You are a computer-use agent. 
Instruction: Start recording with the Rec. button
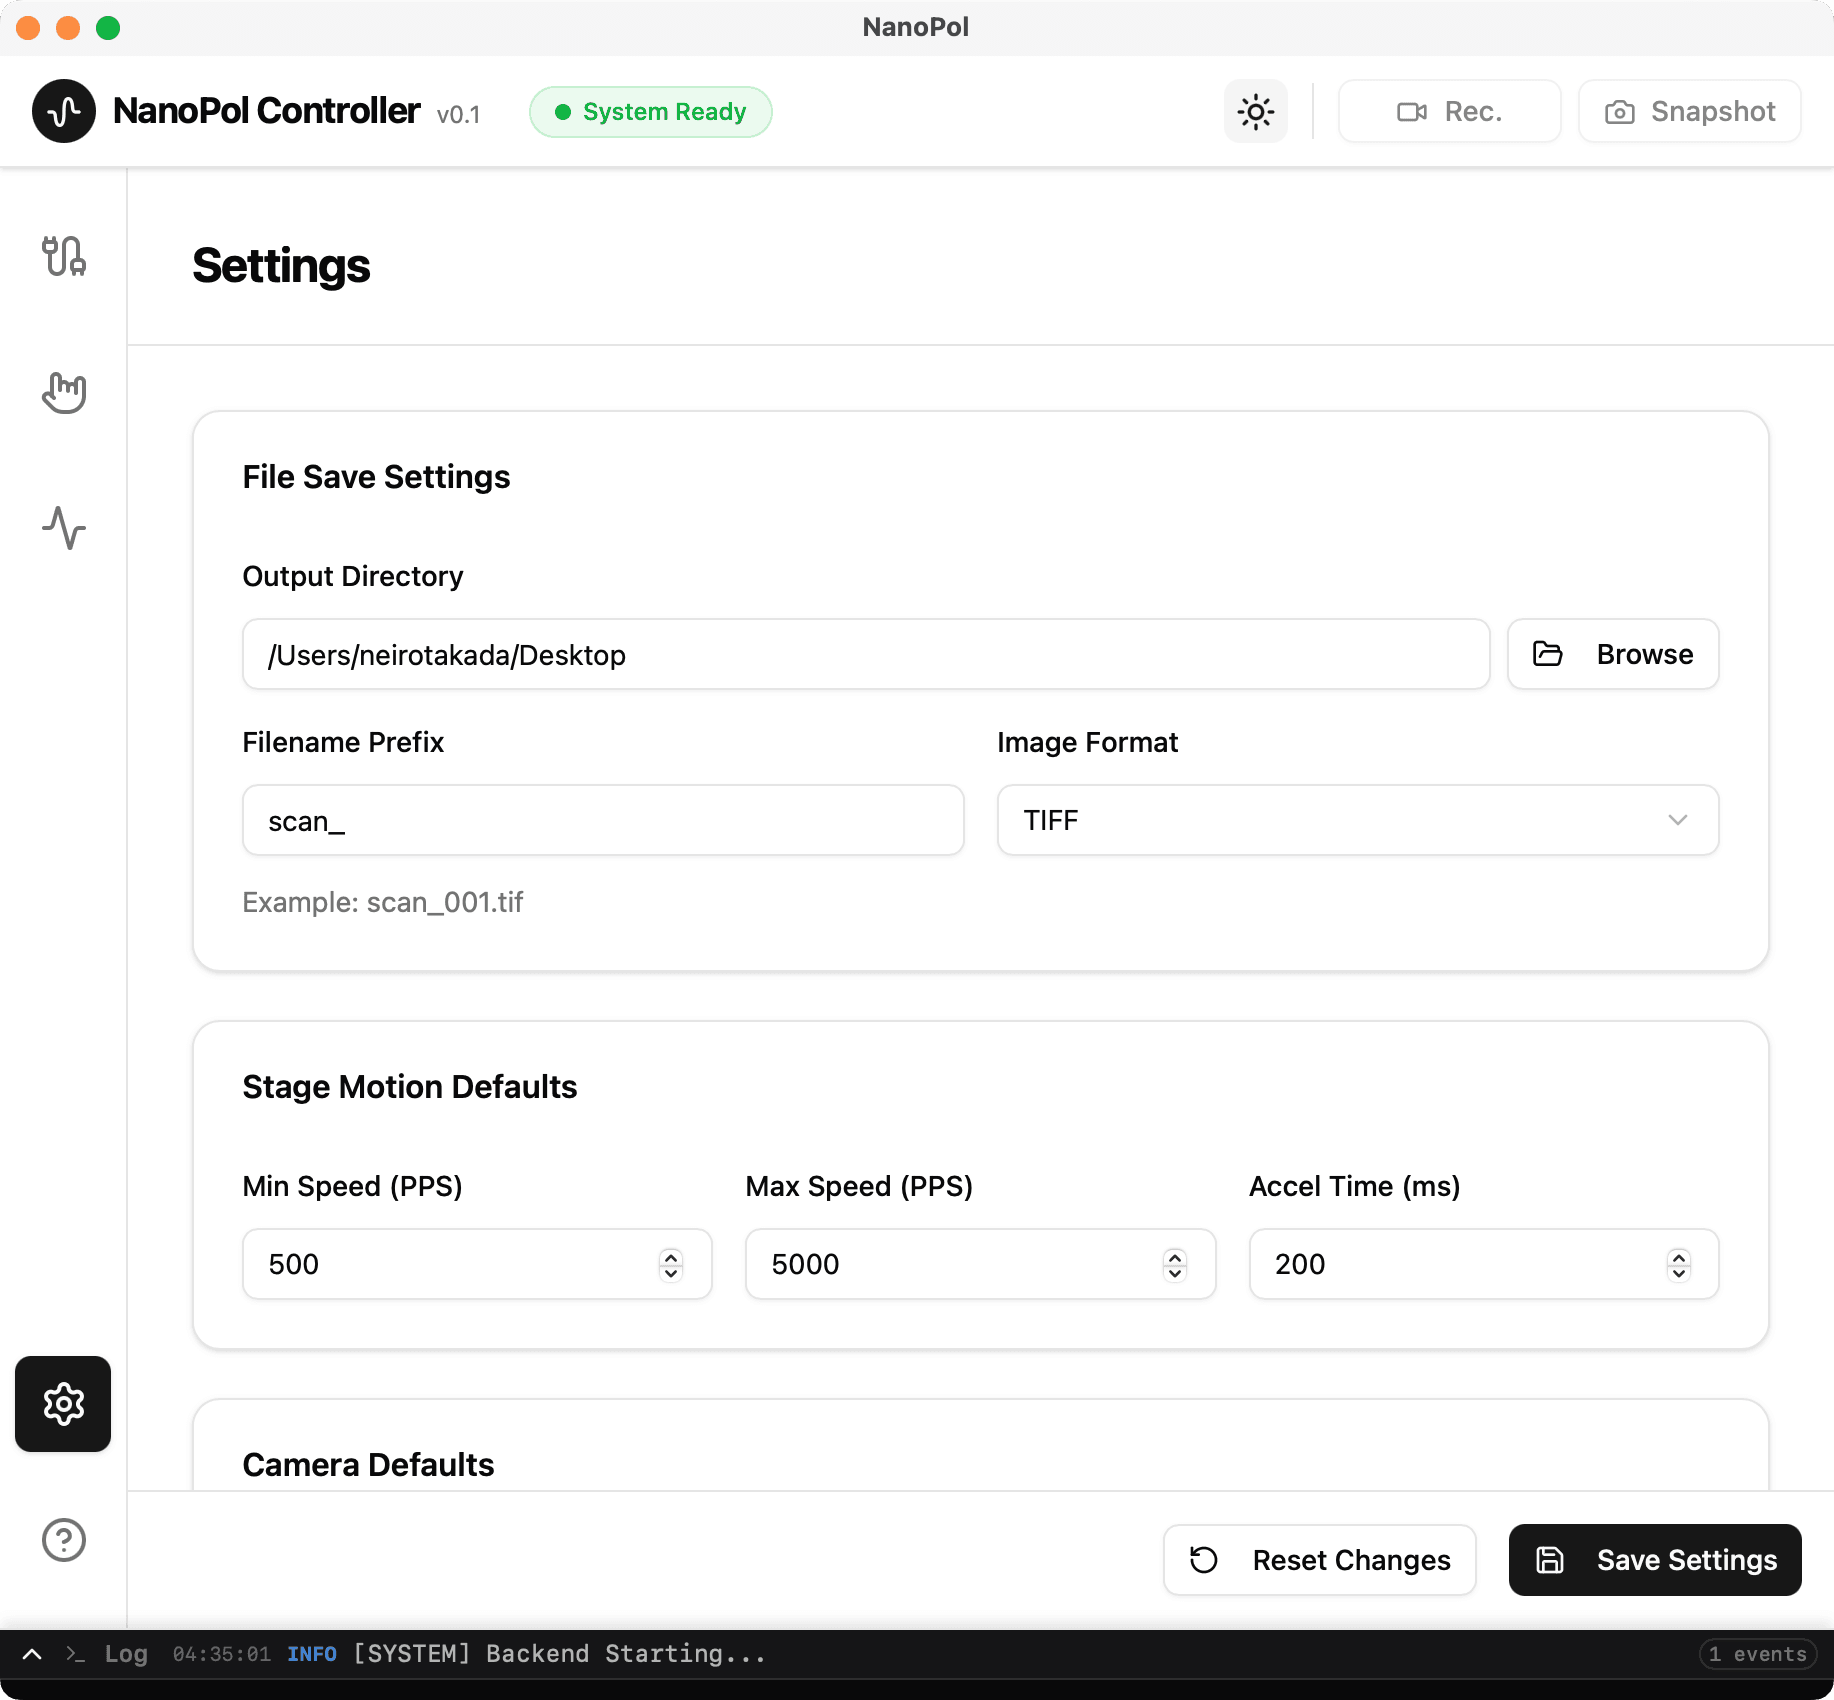1449,111
